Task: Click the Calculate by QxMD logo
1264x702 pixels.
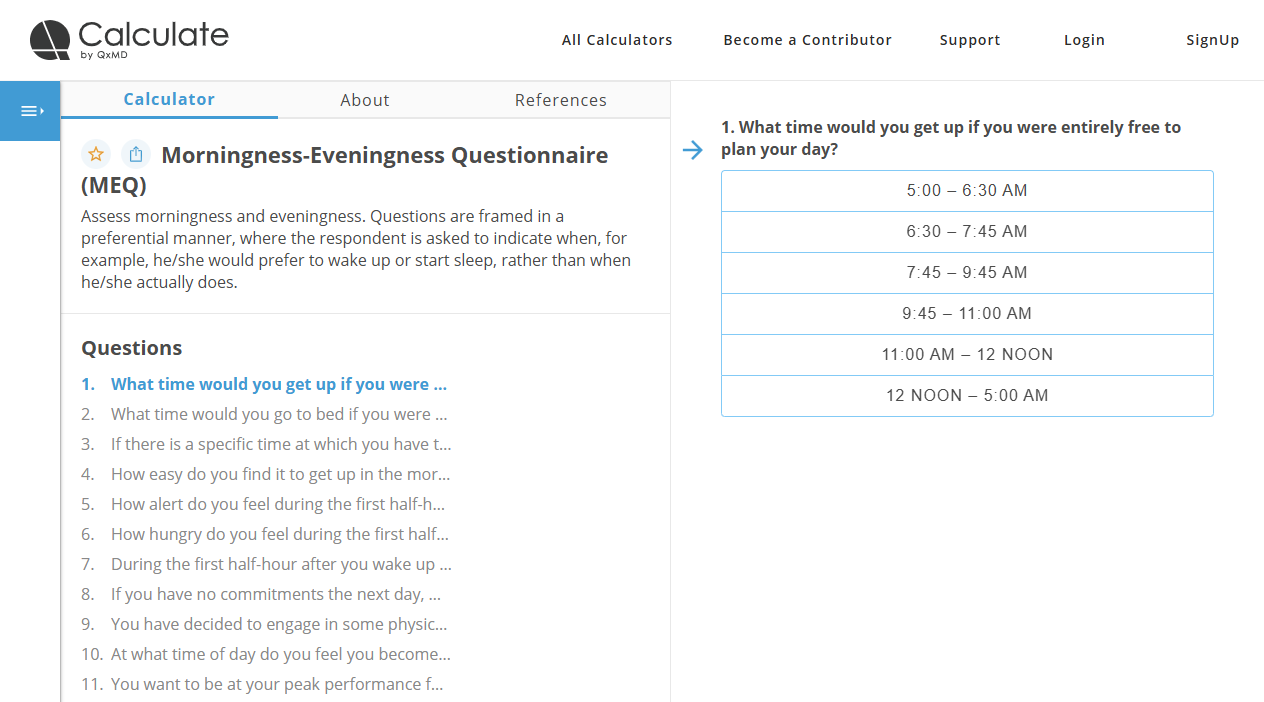Action: tap(129, 40)
